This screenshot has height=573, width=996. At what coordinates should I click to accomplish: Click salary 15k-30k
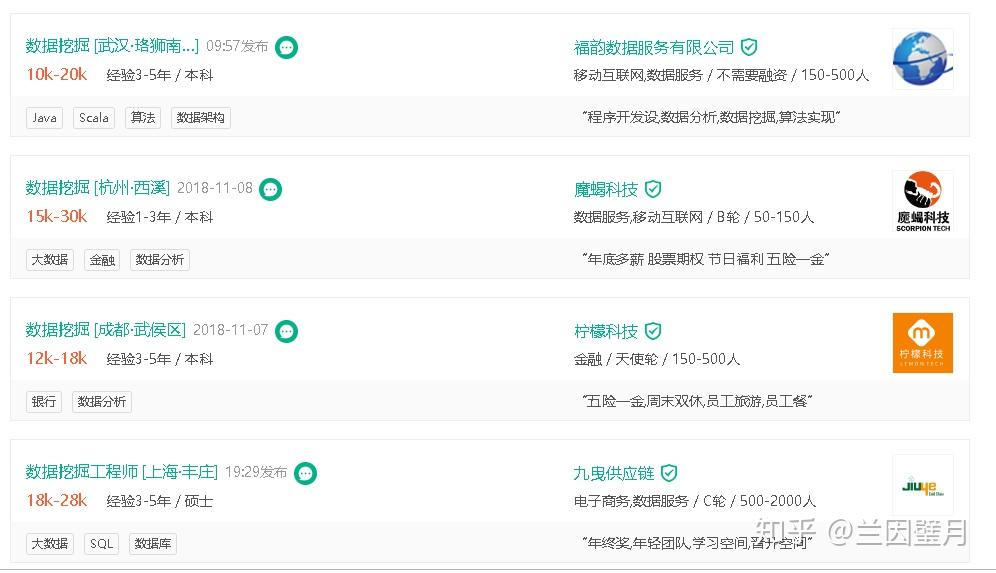tap(57, 217)
